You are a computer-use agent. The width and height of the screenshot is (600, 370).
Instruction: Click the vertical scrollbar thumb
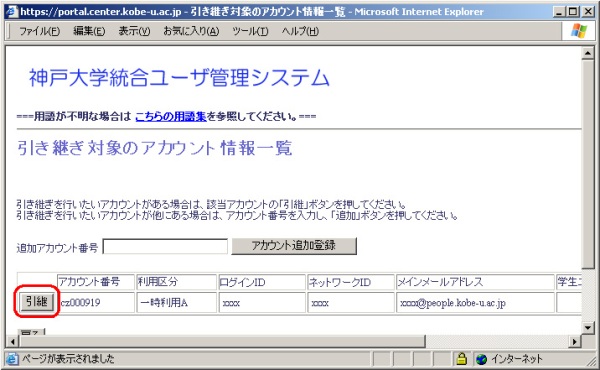pyautogui.click(x=587, y=164)
